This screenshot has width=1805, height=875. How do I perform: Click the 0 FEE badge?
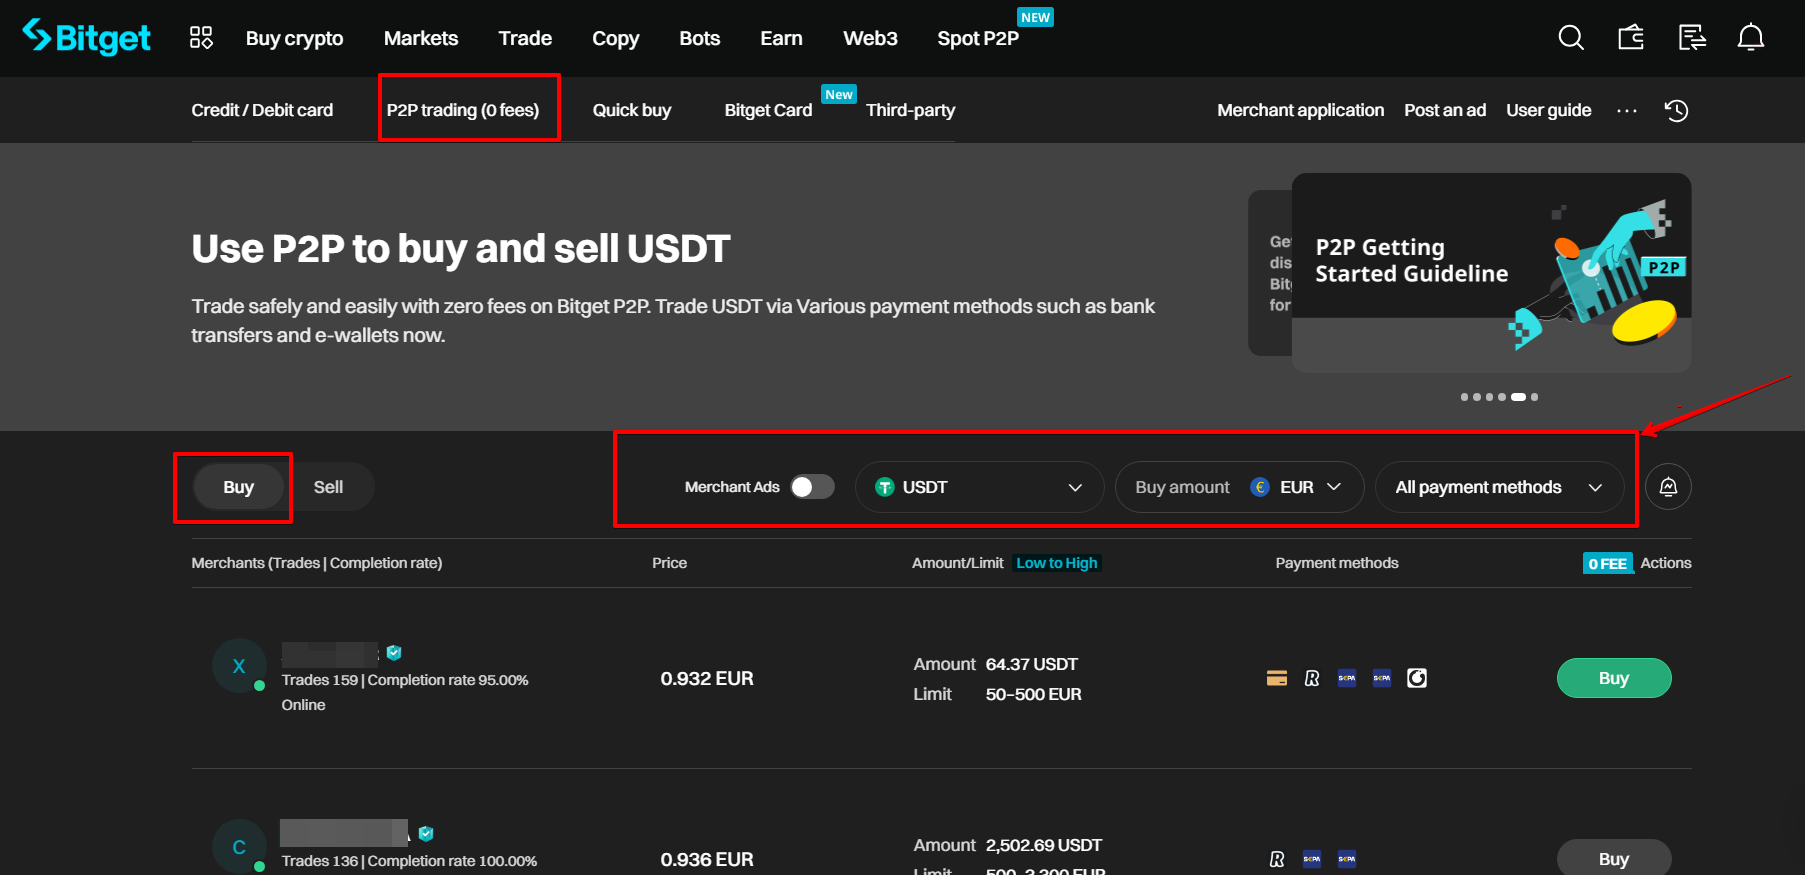coord(1608,563)
